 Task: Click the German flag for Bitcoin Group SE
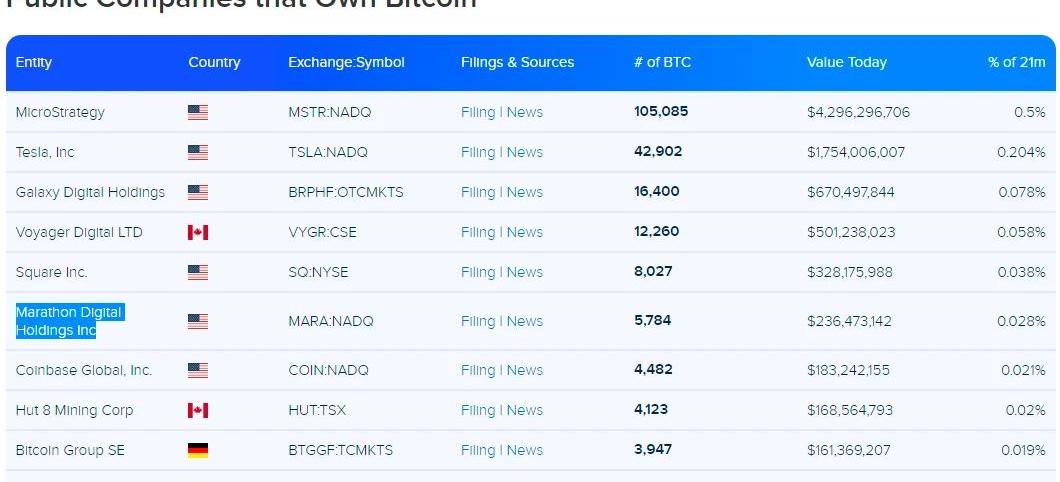tap(198, 450)
